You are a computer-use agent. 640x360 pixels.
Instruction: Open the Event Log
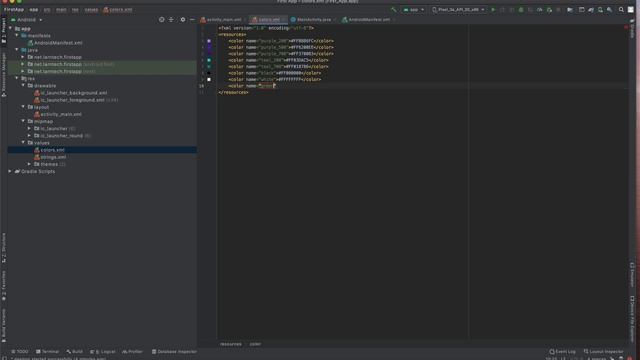pos(562,351)
